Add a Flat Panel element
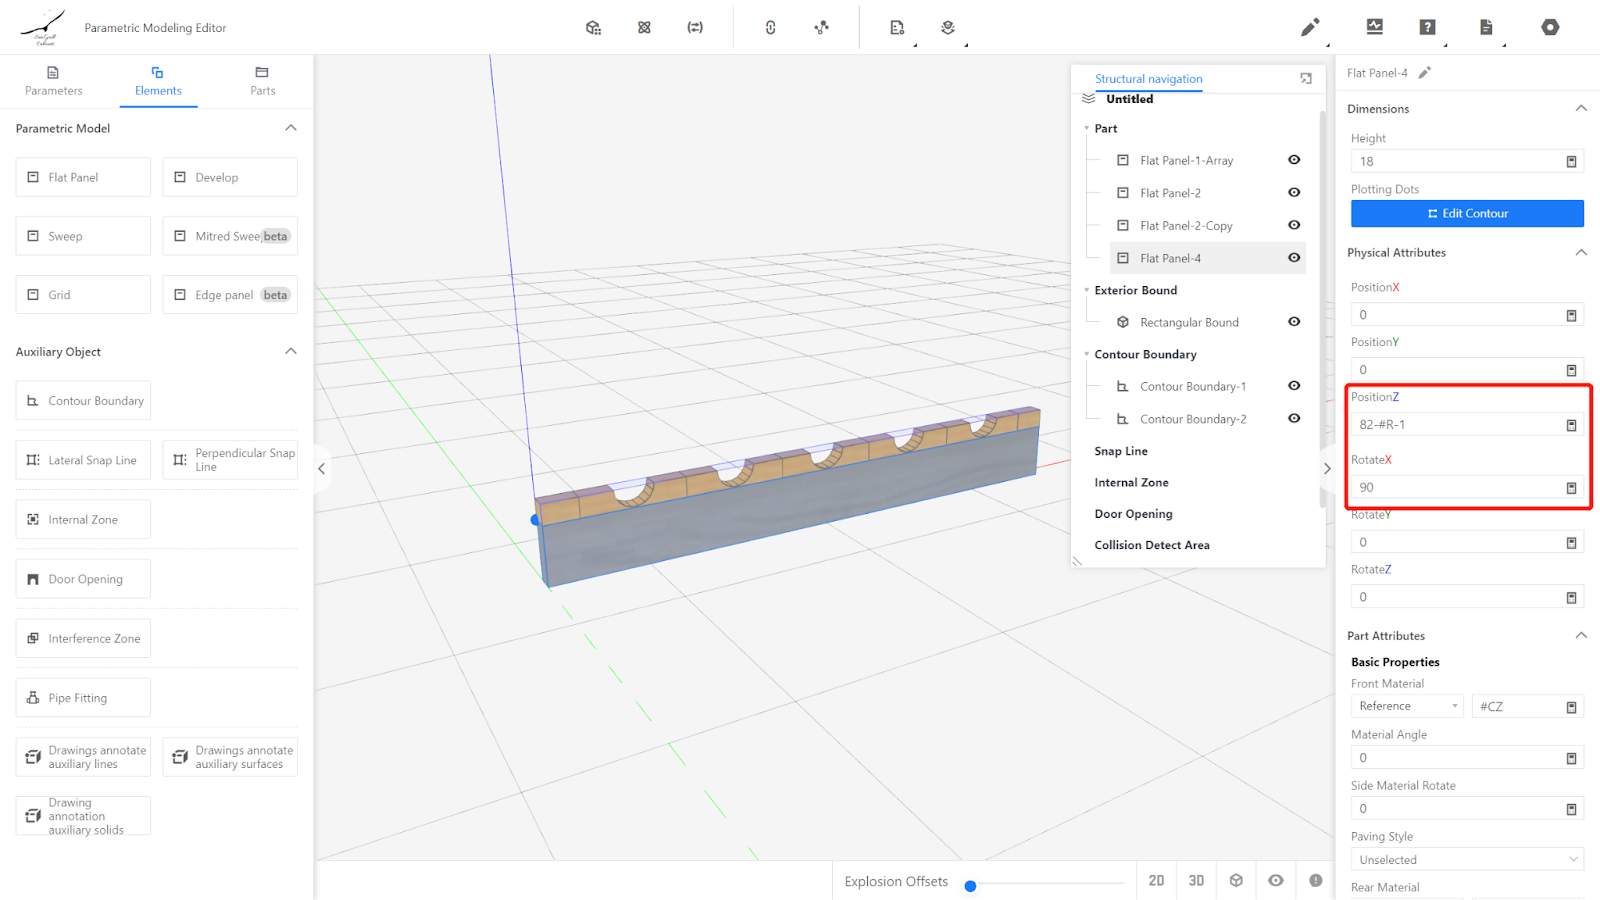 tap(83, 178)
